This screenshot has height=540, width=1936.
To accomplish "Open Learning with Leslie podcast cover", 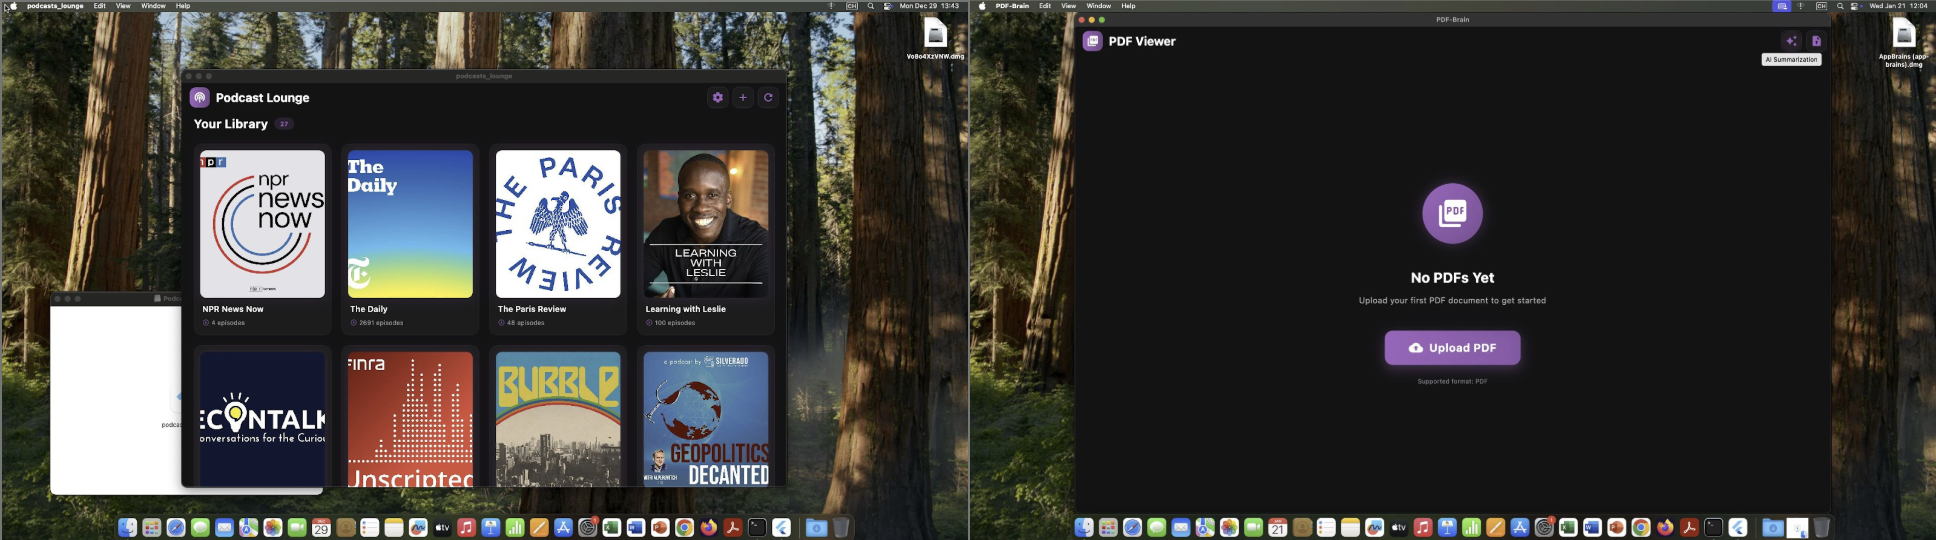I will [706, 224].
